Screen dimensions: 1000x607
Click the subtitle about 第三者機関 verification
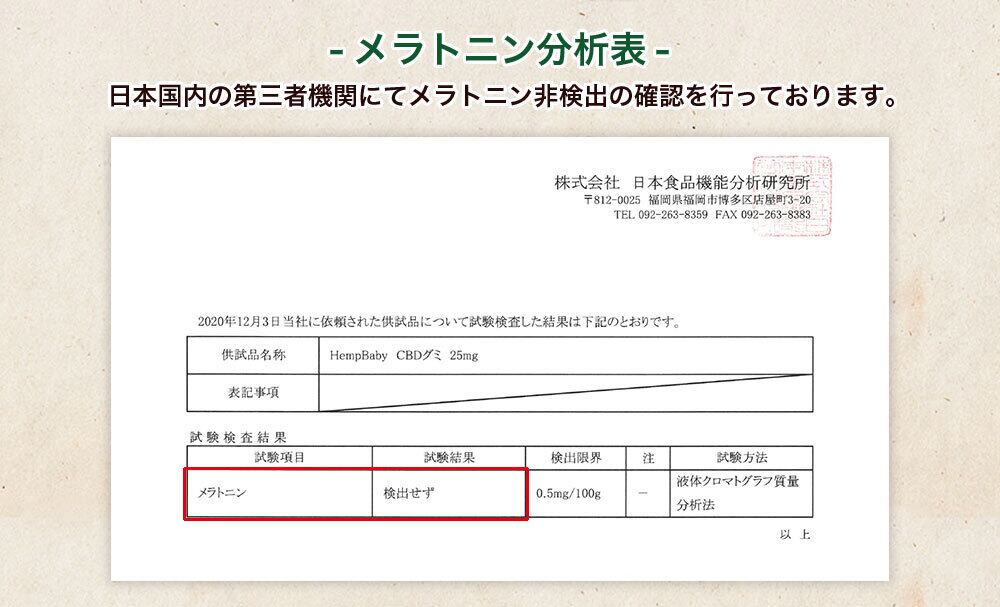click(503, 96)
